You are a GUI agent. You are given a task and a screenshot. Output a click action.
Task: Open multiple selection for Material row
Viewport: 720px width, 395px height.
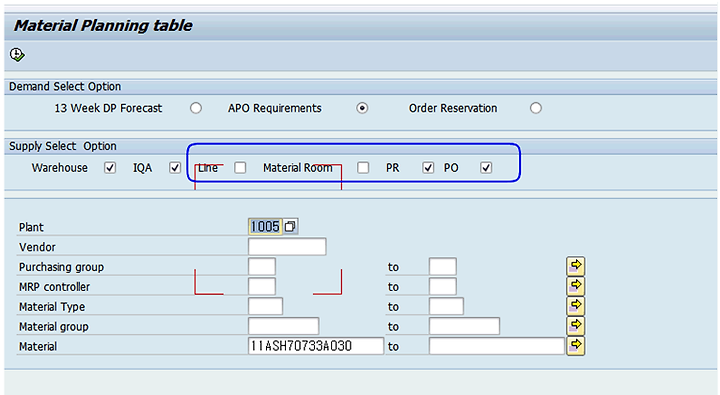[x=575, y=346]
